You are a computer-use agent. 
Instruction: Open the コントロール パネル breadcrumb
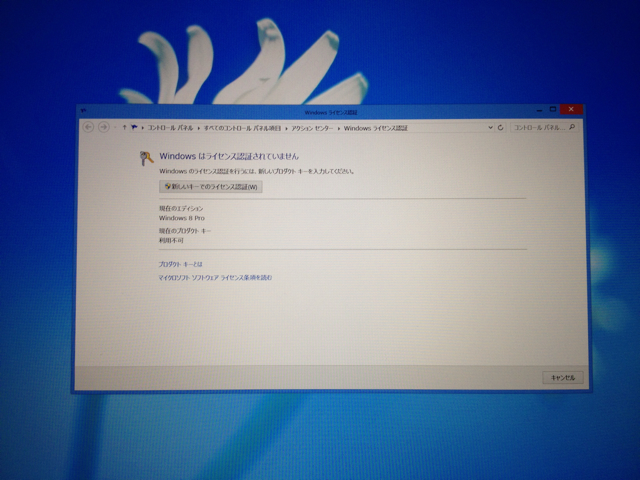(170, 128)
